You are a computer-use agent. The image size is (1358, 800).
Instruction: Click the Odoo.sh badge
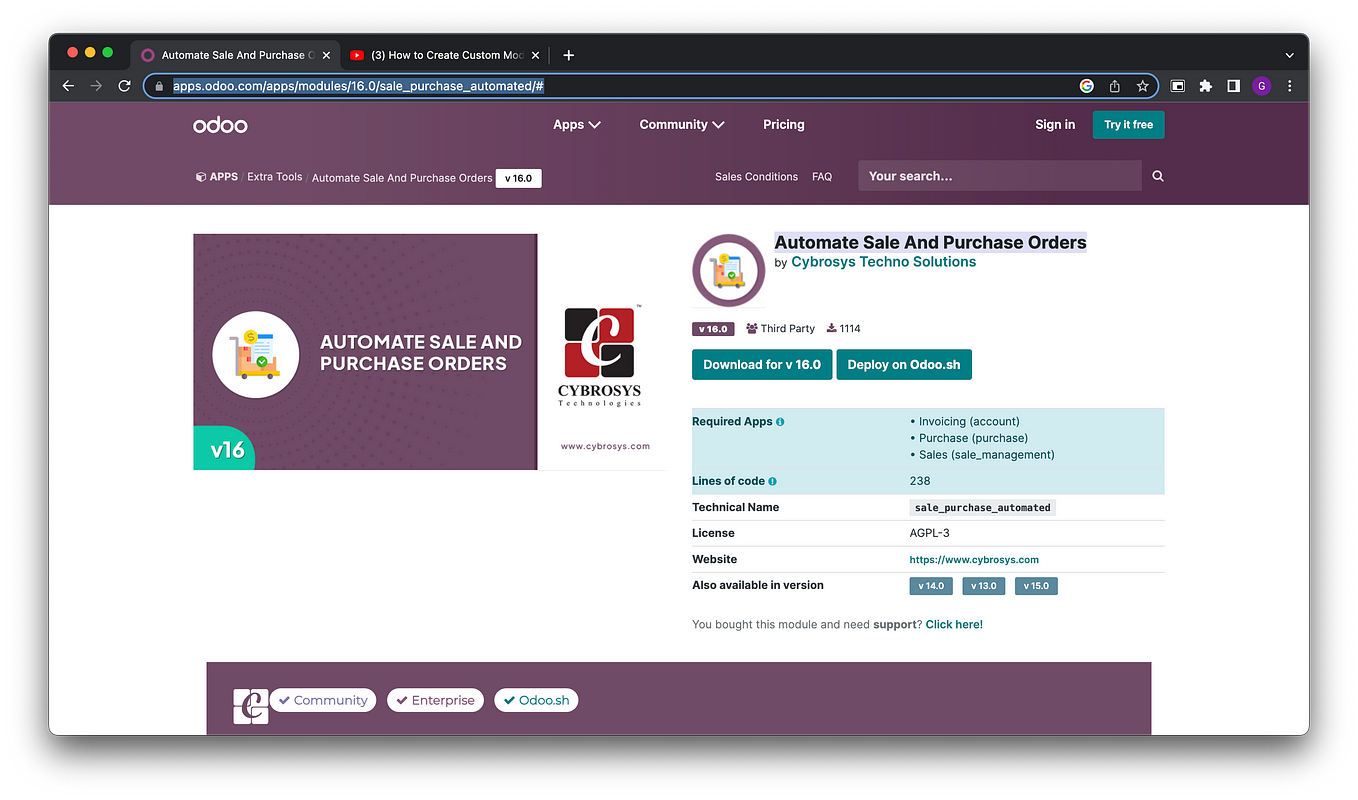coord(536,701)
